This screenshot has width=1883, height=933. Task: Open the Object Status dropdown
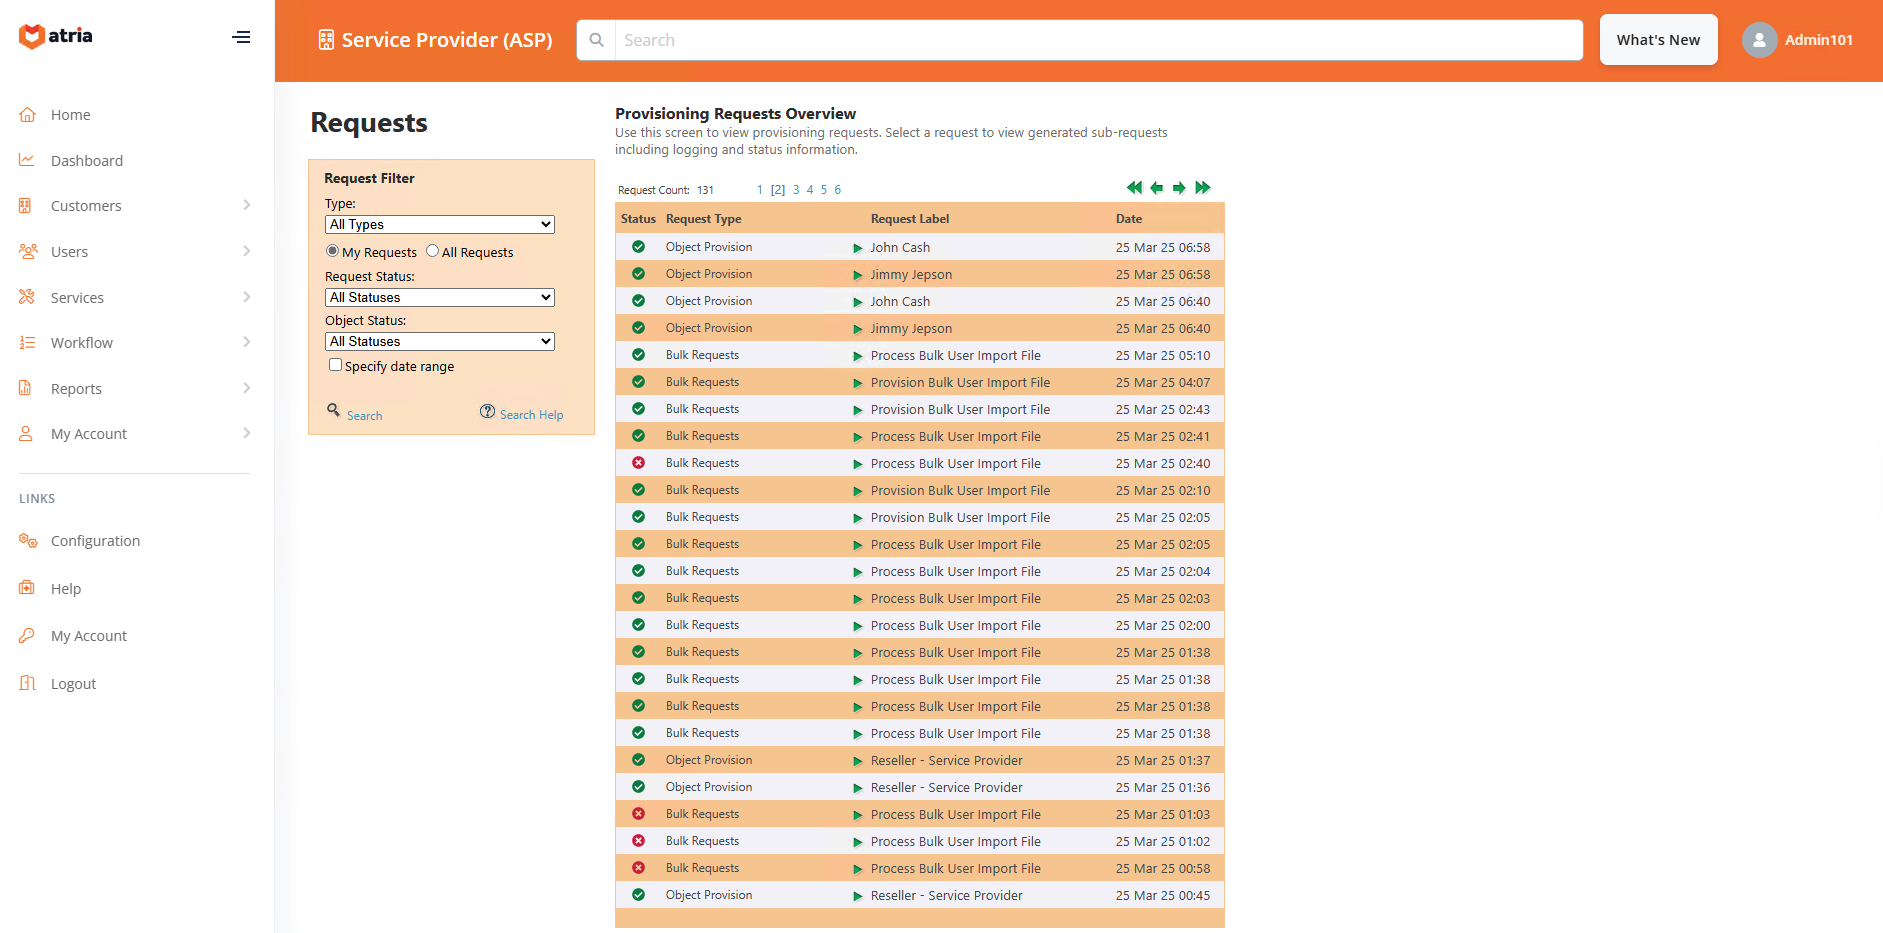[x=440, y=342]
